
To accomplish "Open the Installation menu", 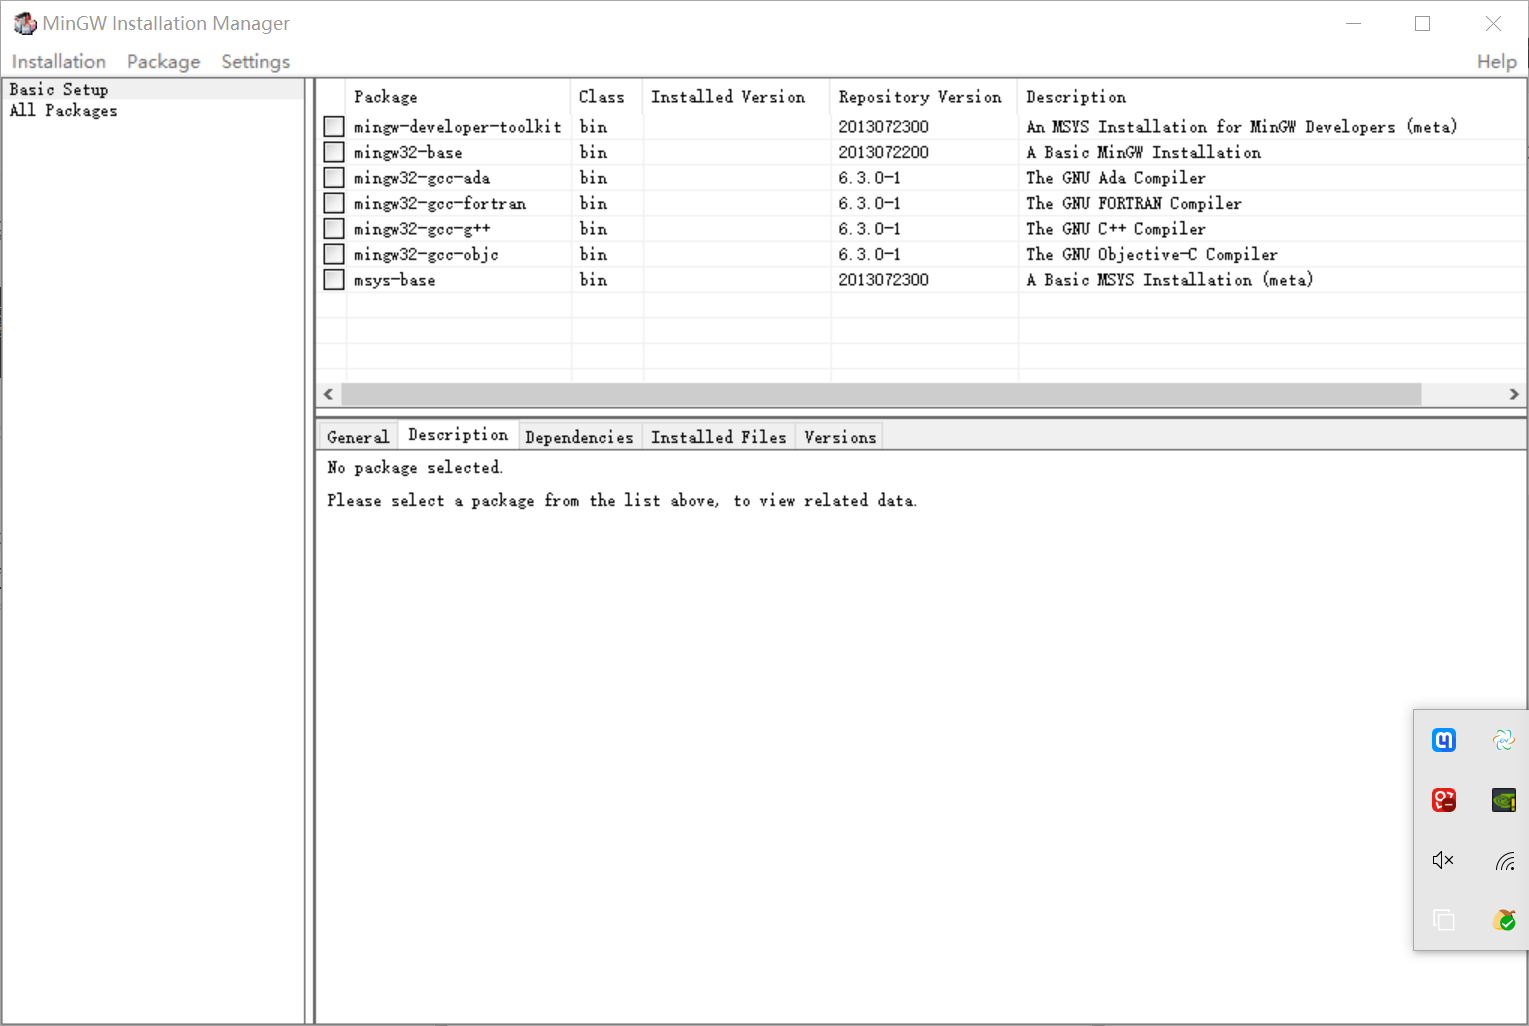I will pyautogui.click(x=59, y=61).
